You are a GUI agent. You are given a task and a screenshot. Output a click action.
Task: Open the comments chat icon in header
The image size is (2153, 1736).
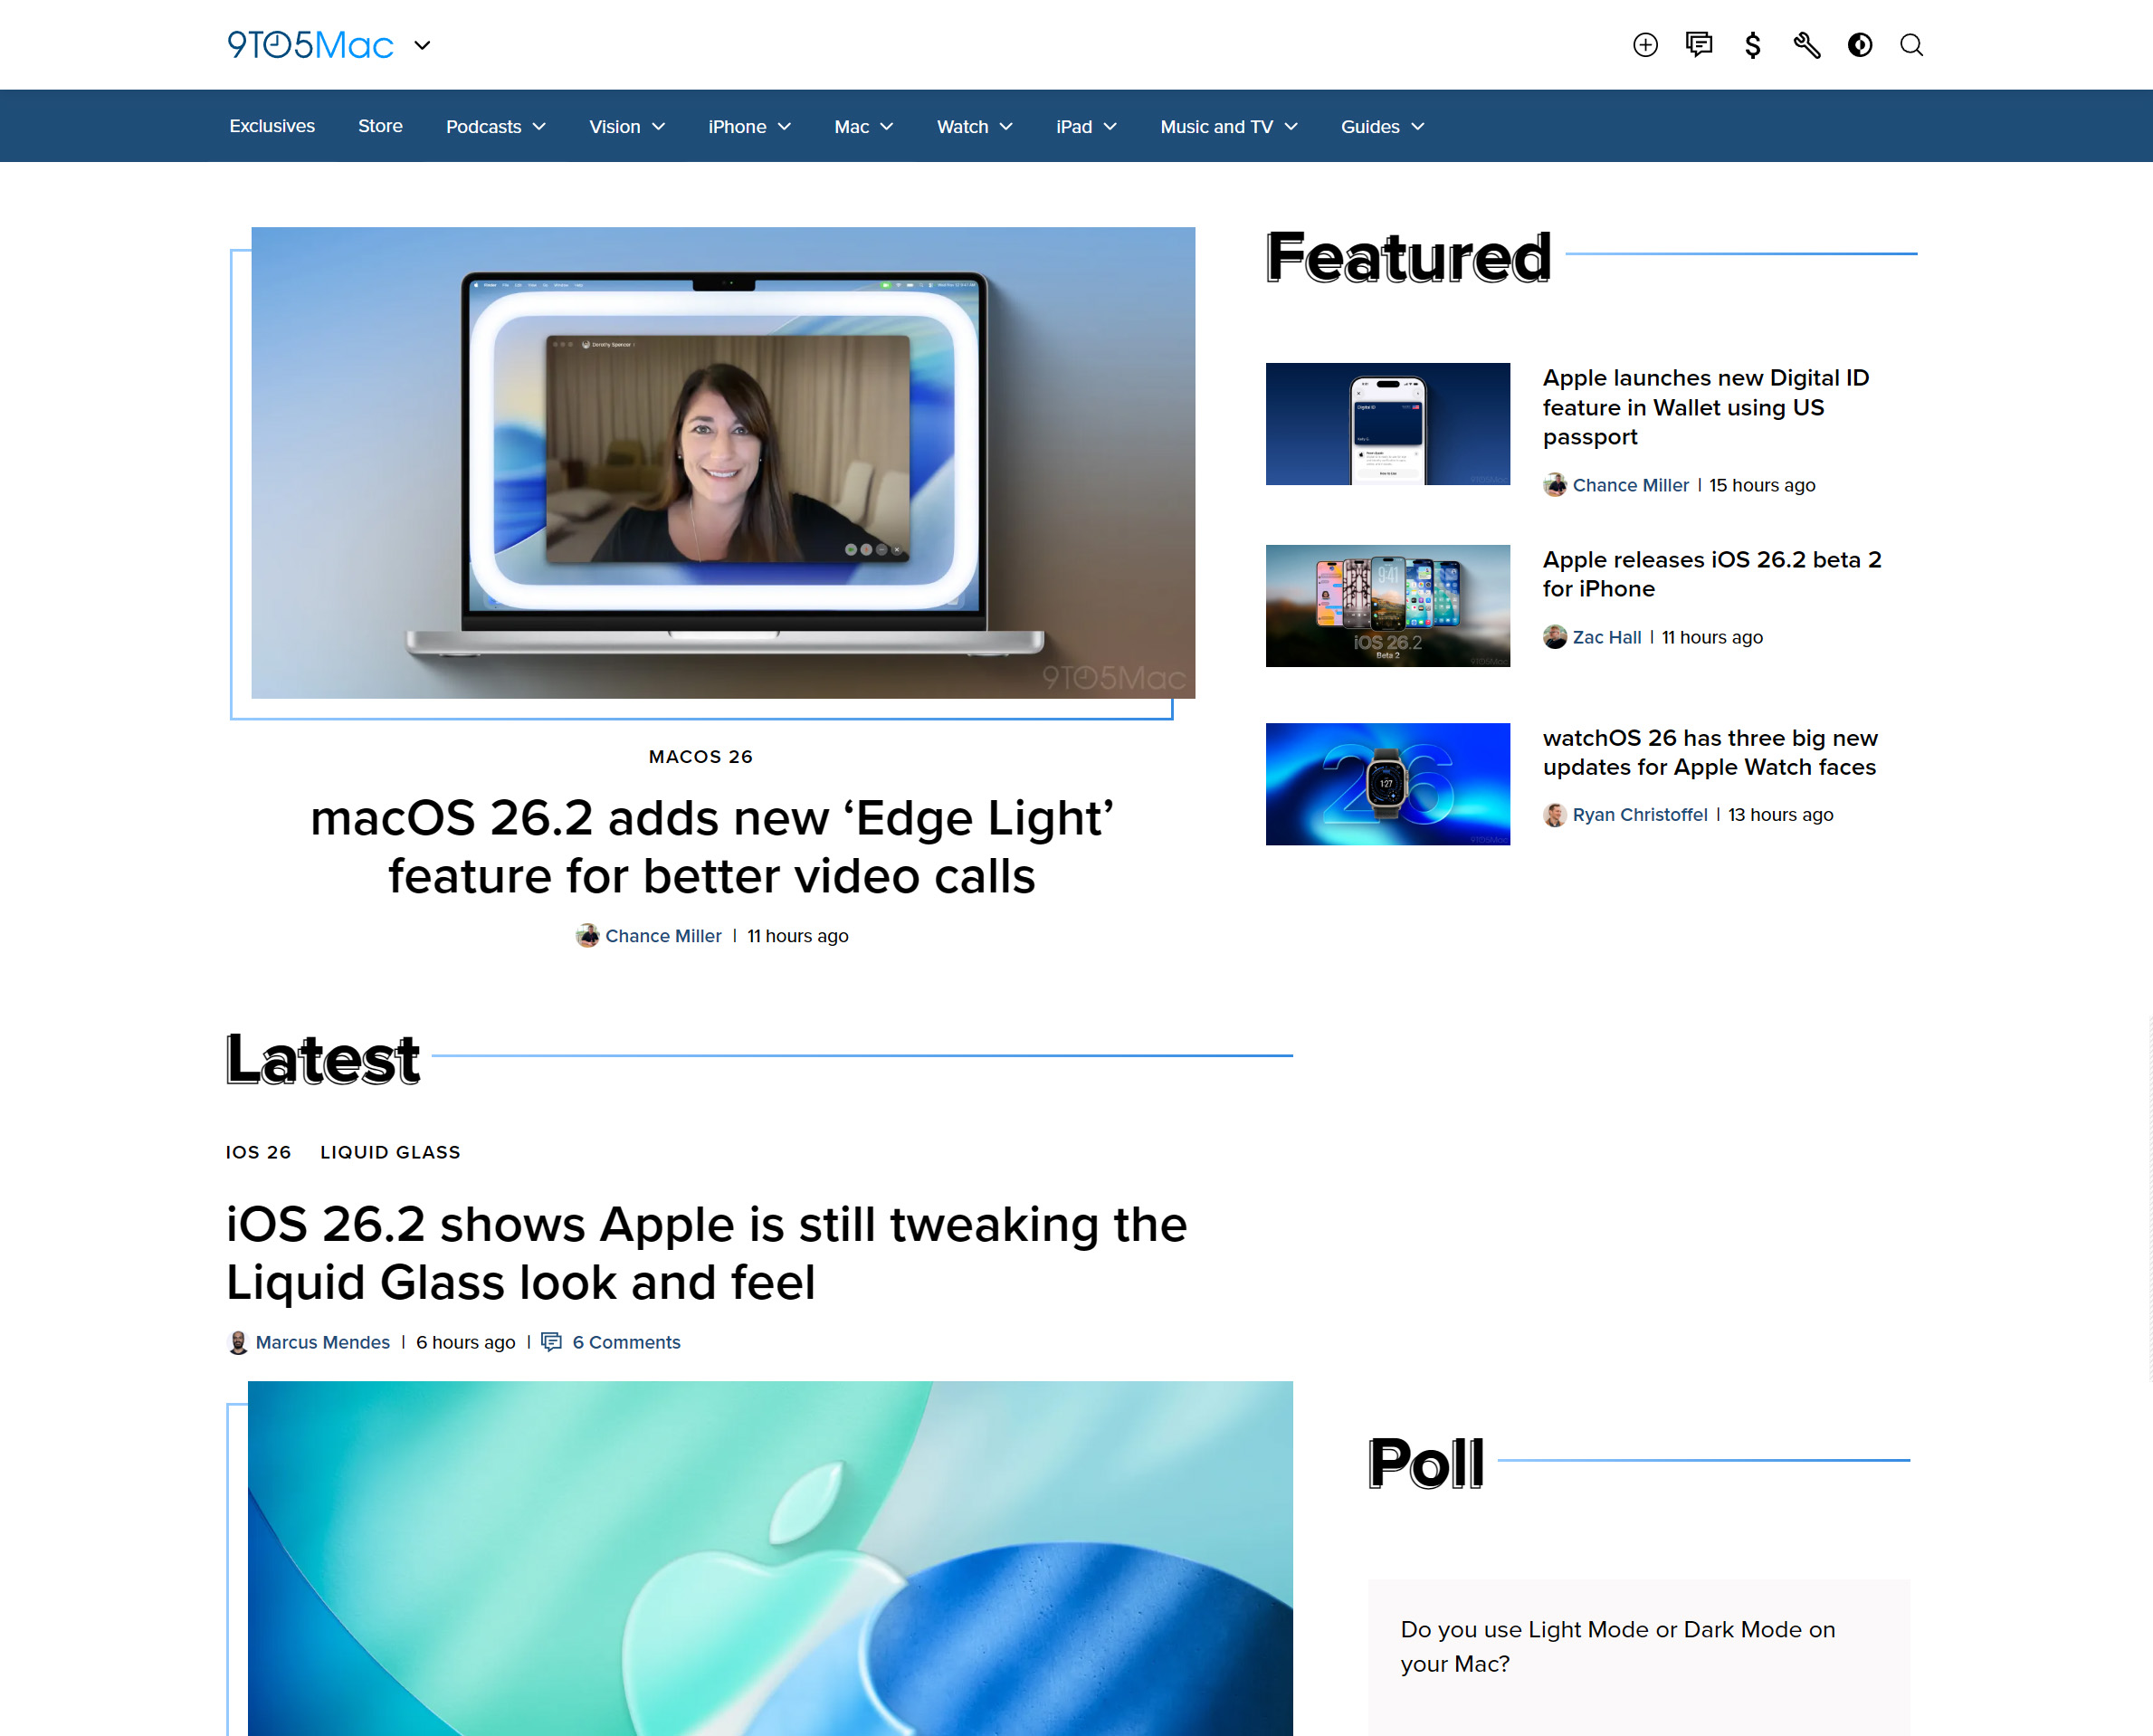pyautogui.click(x=1698, y=45)
